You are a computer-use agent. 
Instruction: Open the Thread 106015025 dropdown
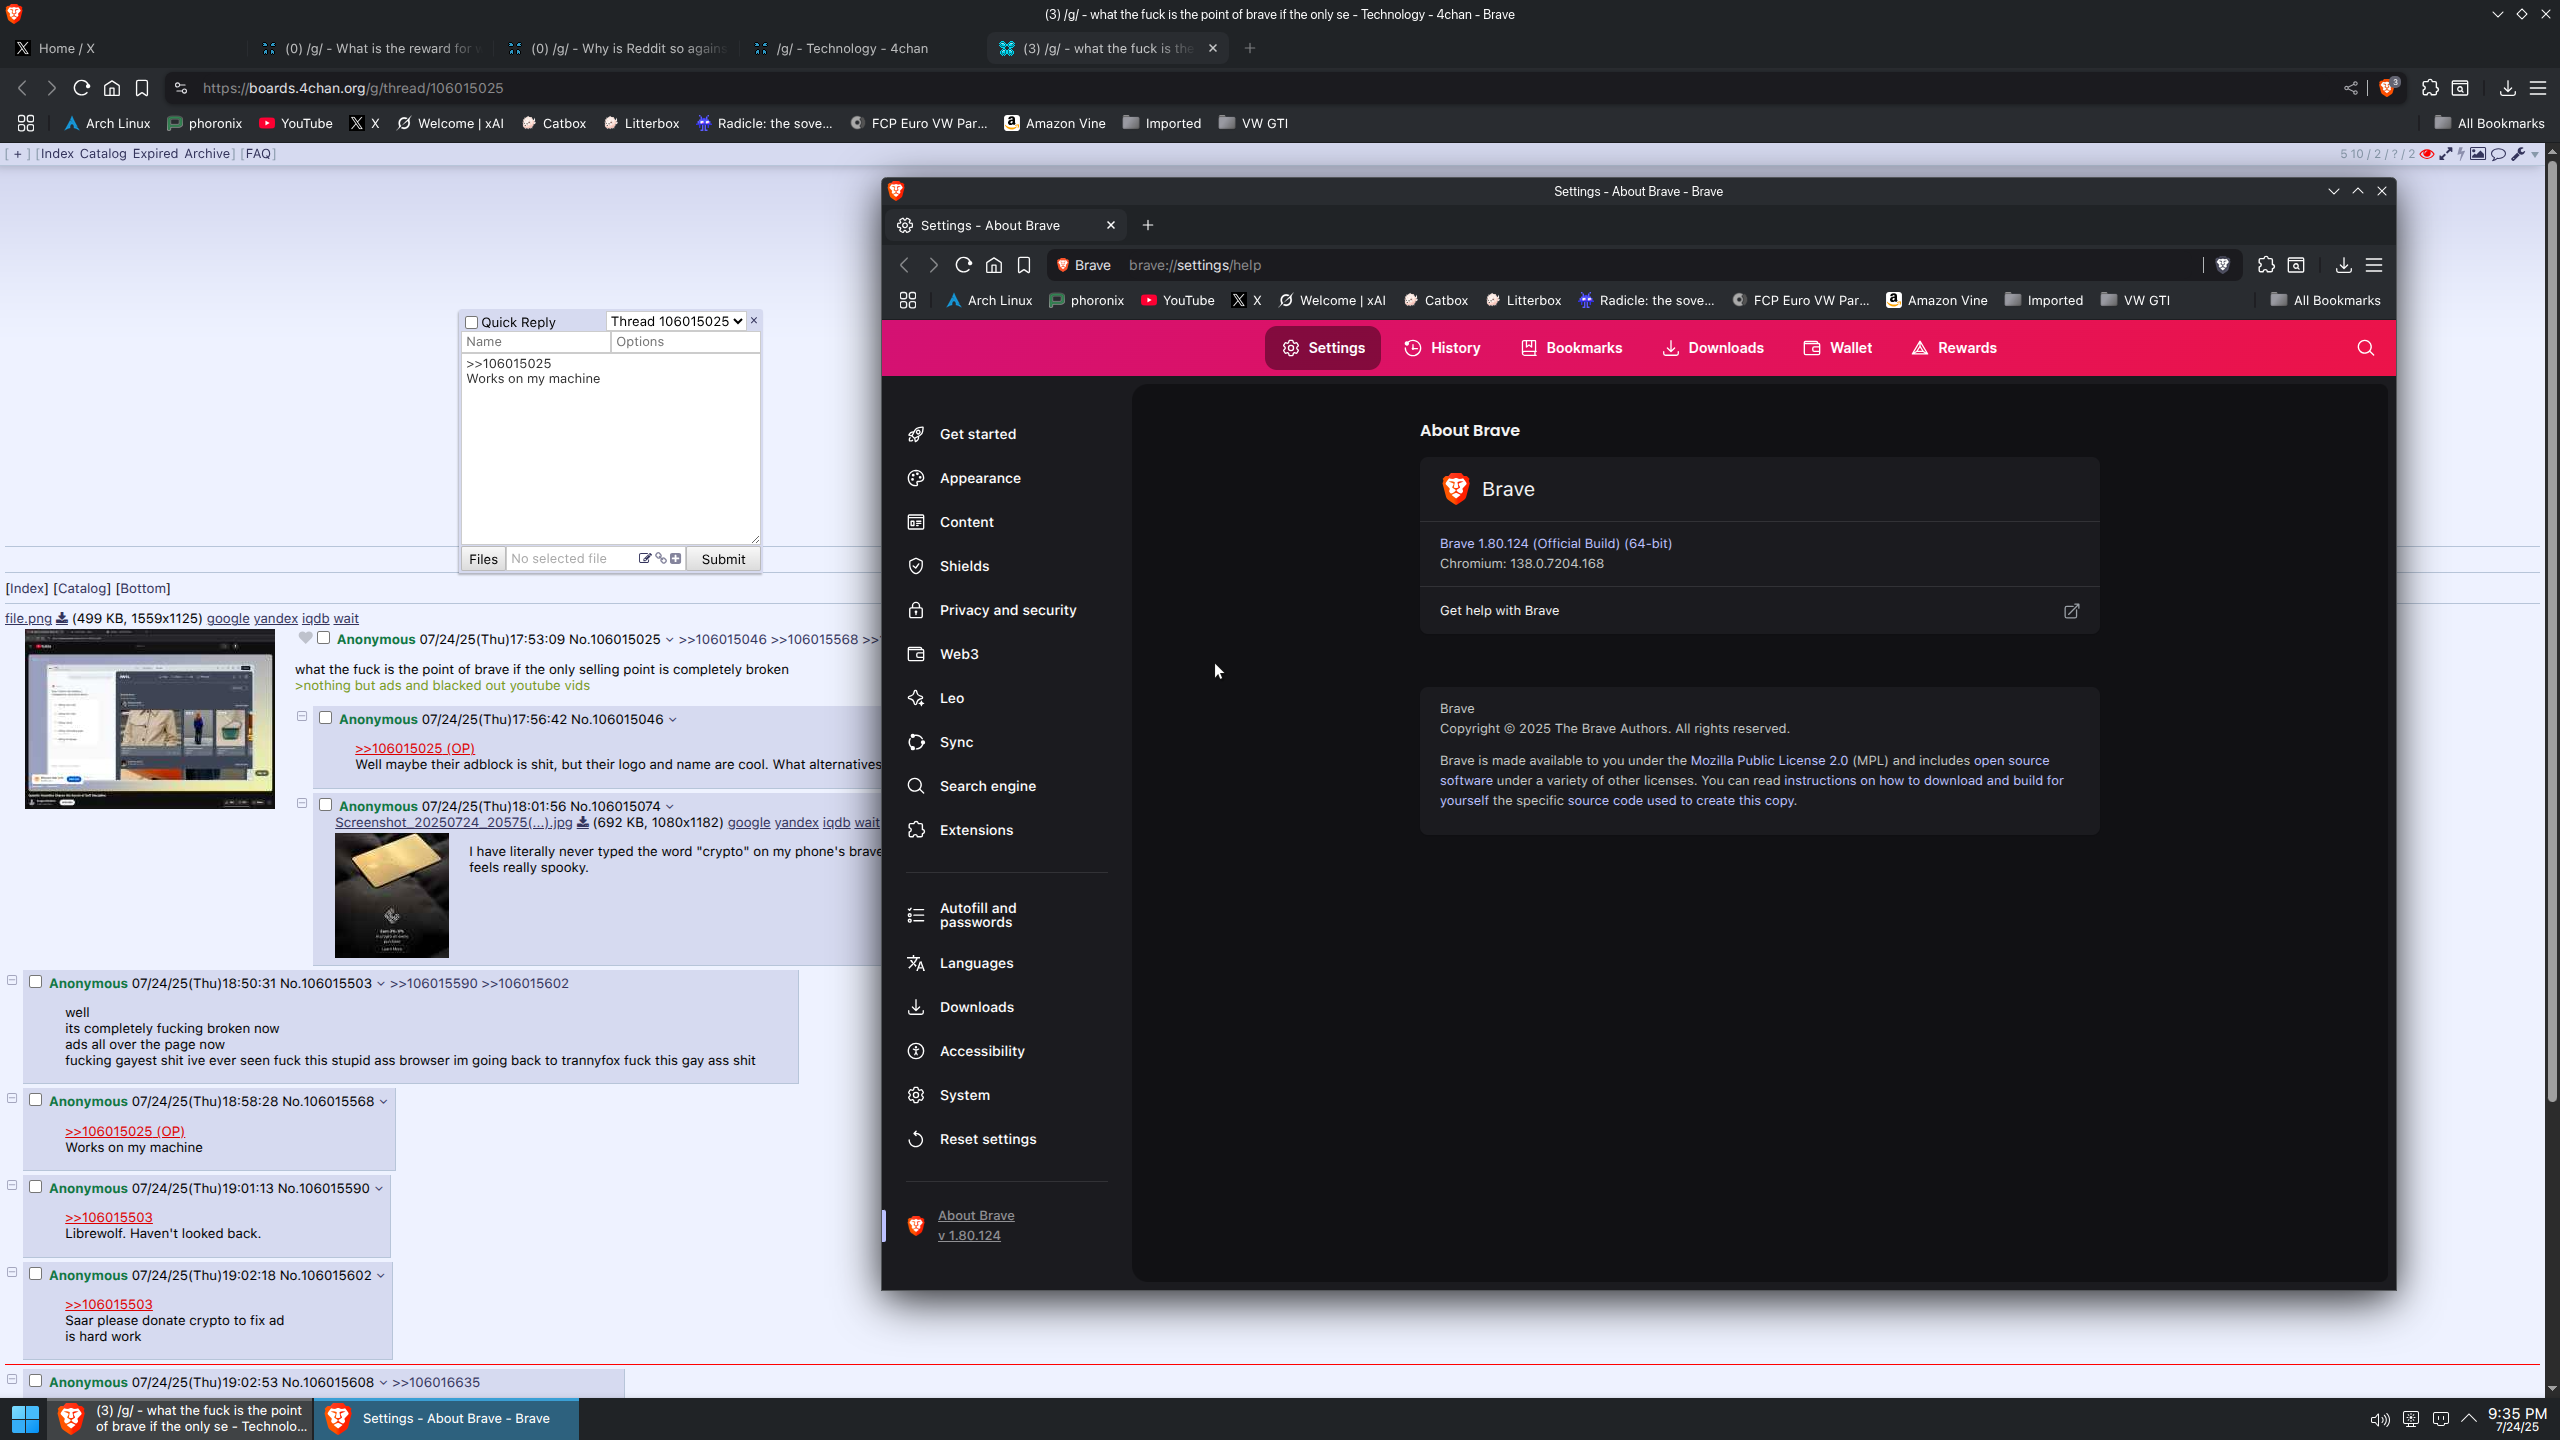tap(676, 321)
